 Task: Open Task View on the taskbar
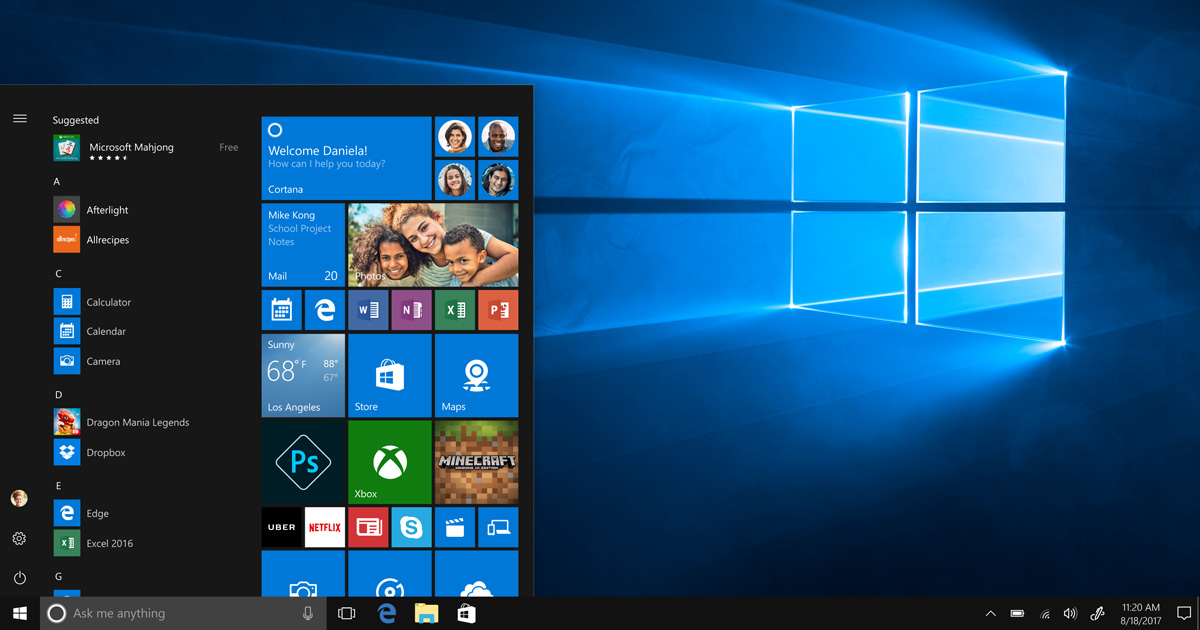[x=346, y=613]
